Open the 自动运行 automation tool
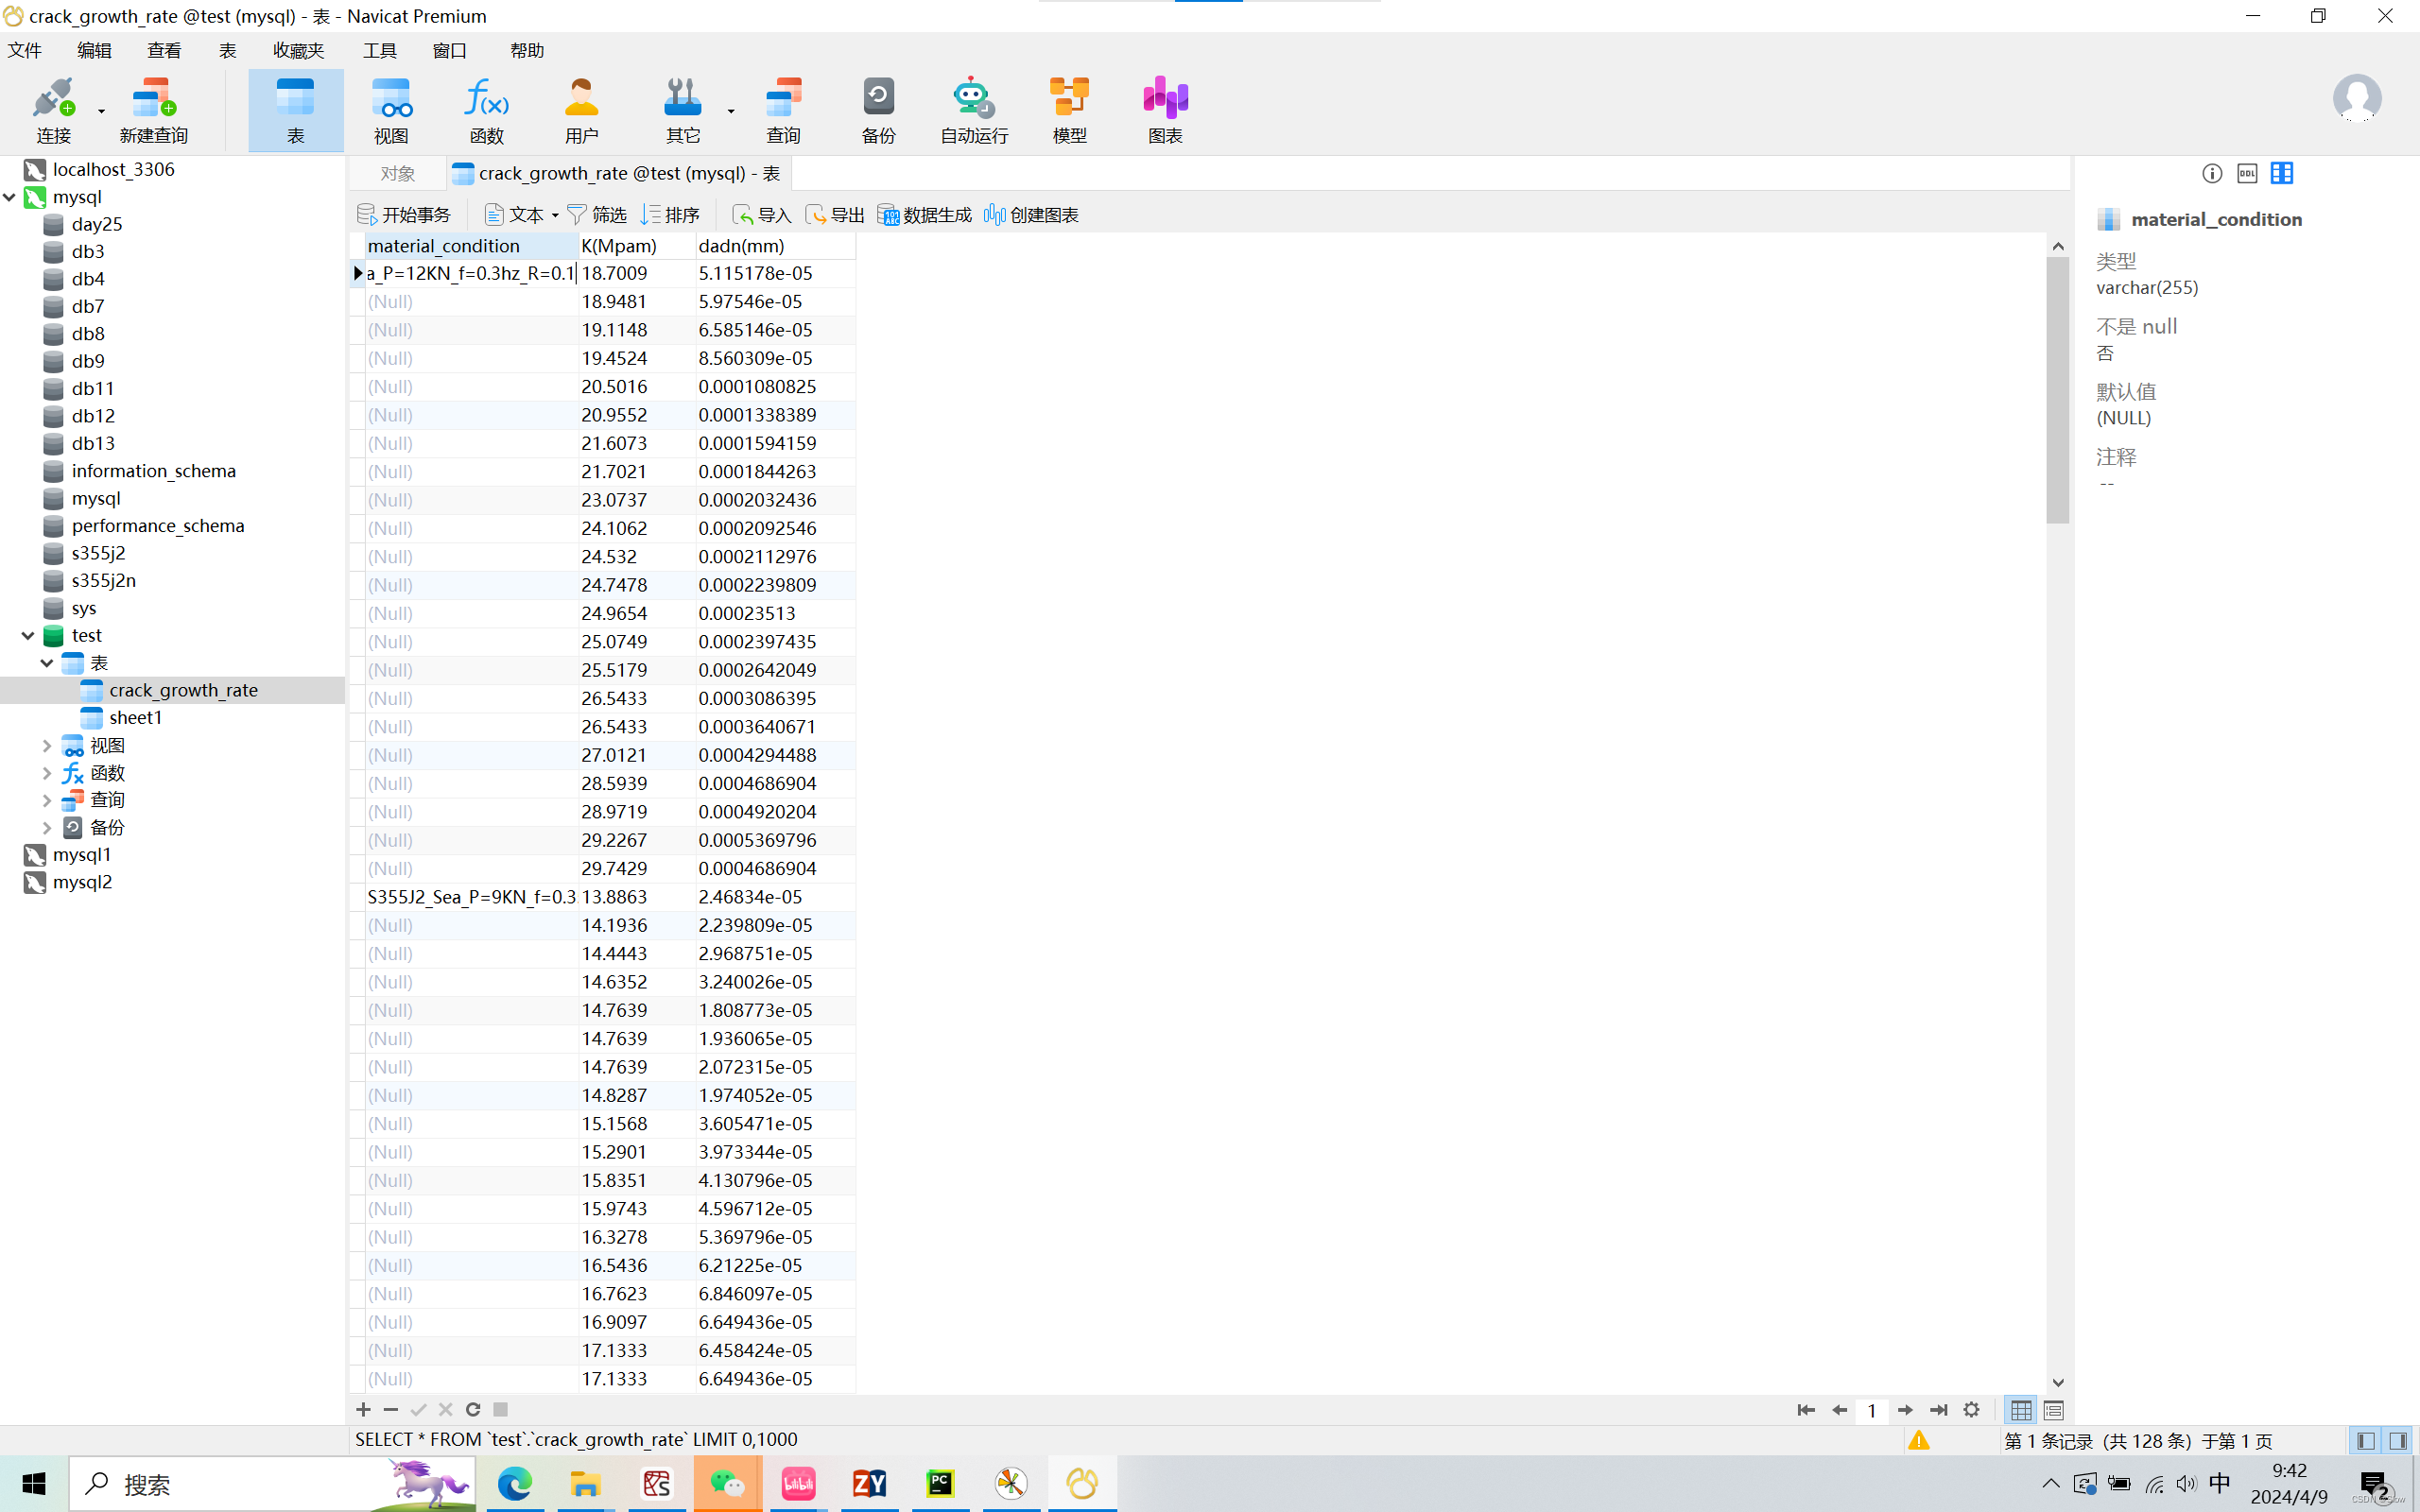 point(973,110)
